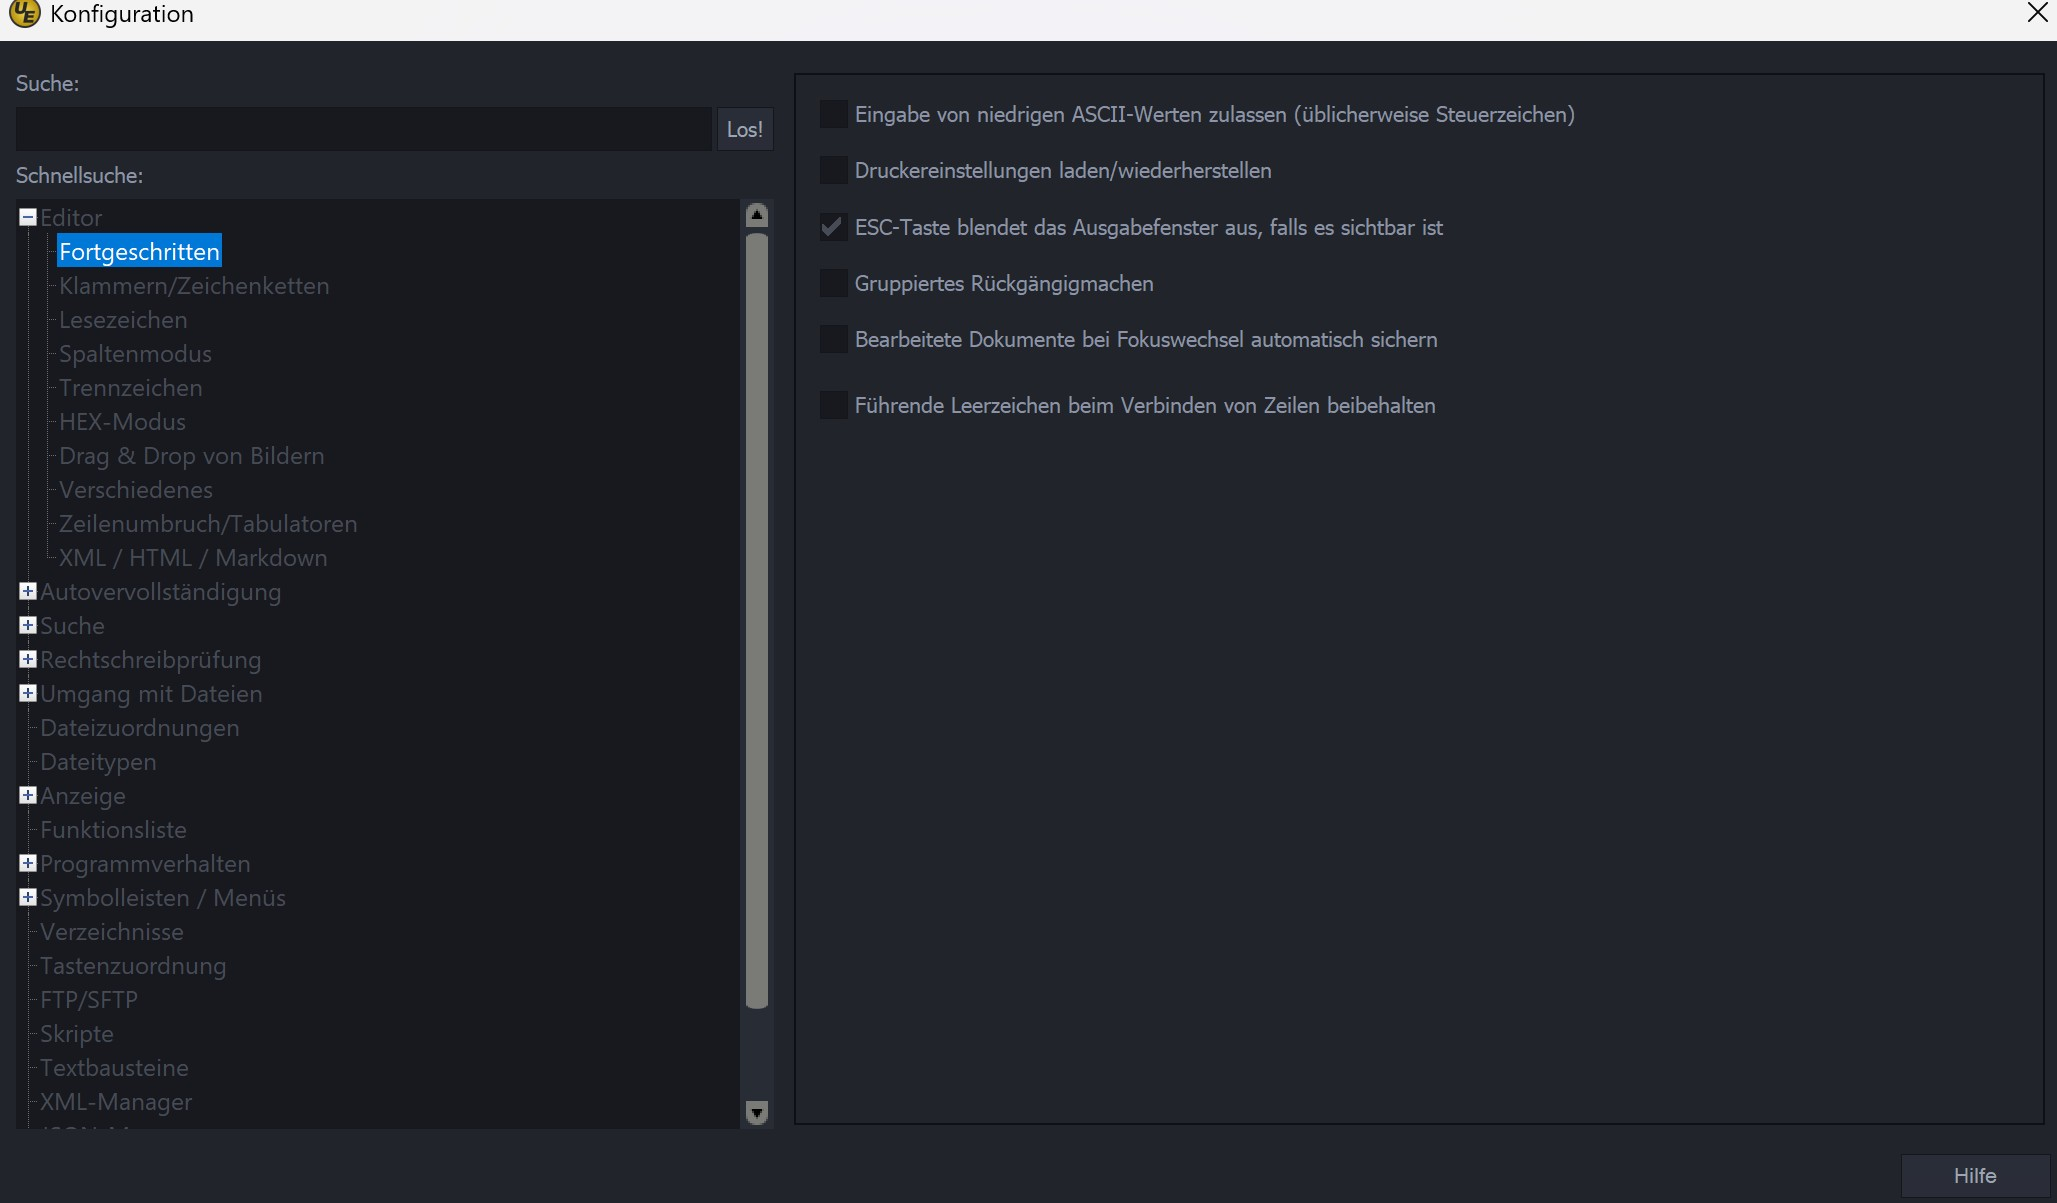
Task: Expand the Rechtschreibprüfung node
Action: click(28, 659)
